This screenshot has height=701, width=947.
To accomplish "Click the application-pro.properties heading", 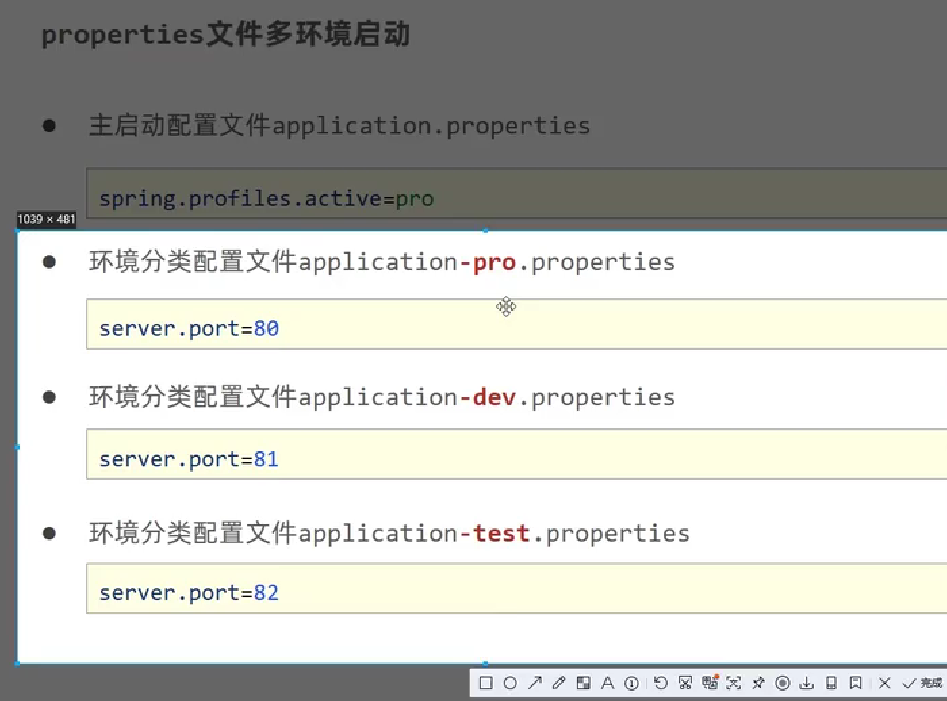I will [382, 262].
